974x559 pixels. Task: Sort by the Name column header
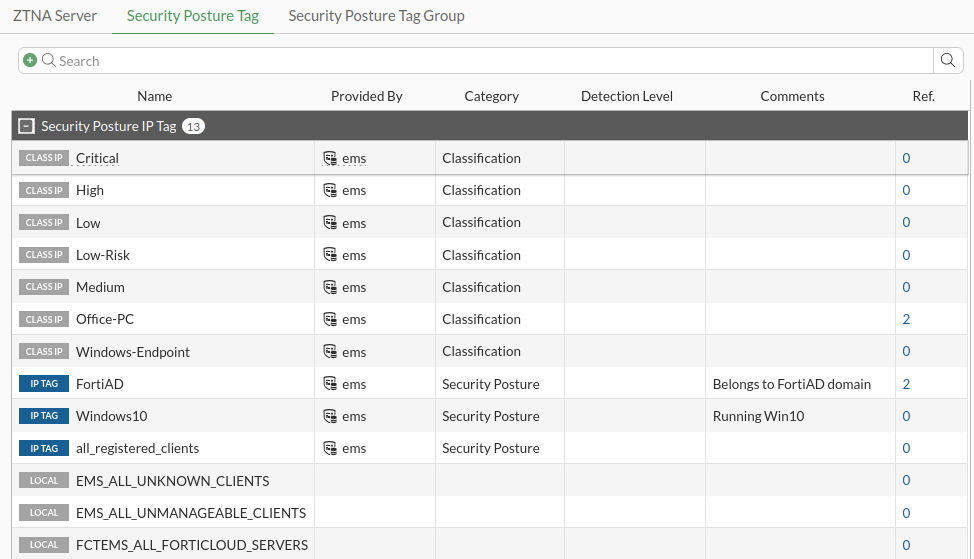pyautogui.click(x=155, y=97)
